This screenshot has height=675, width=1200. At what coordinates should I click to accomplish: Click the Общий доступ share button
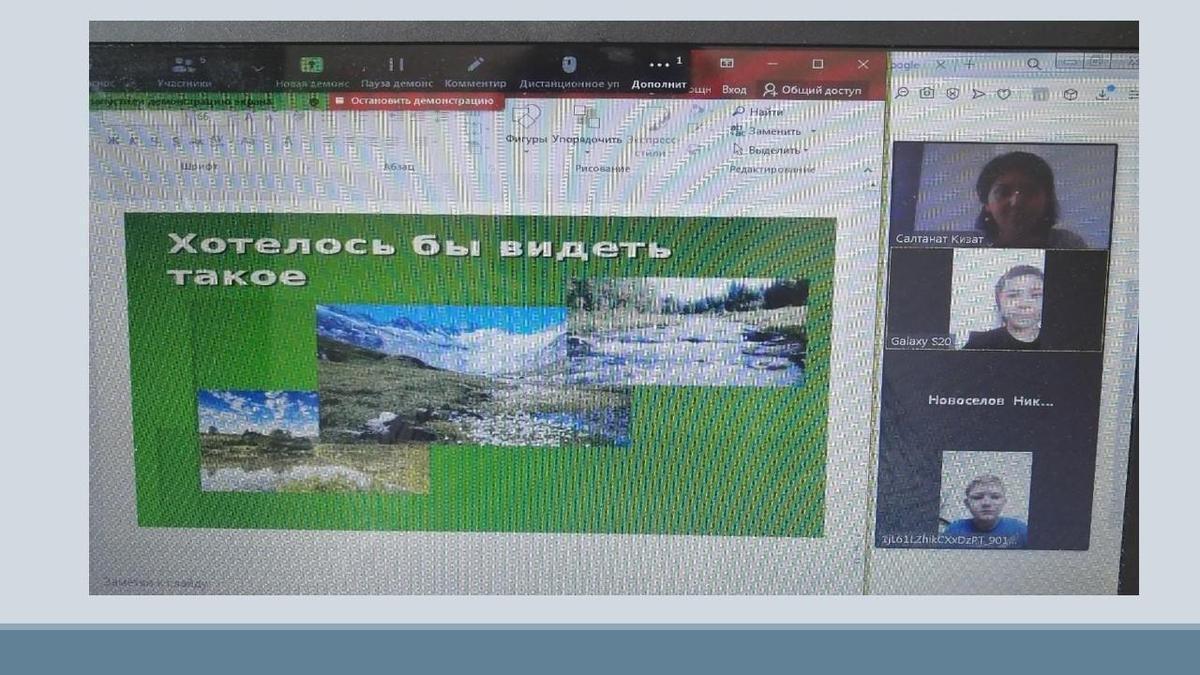tap(812, 90)
